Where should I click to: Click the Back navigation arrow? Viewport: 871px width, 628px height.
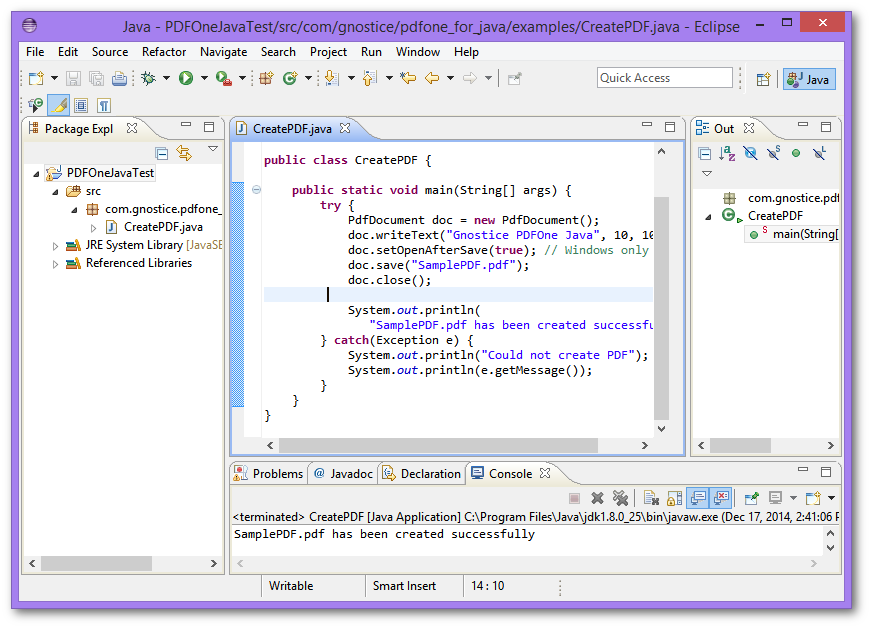coord(432,78)
